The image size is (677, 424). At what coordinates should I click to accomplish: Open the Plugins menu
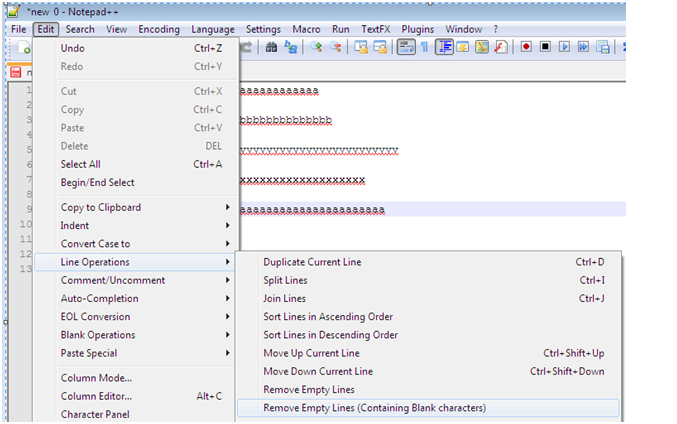(x=418, y=29)
